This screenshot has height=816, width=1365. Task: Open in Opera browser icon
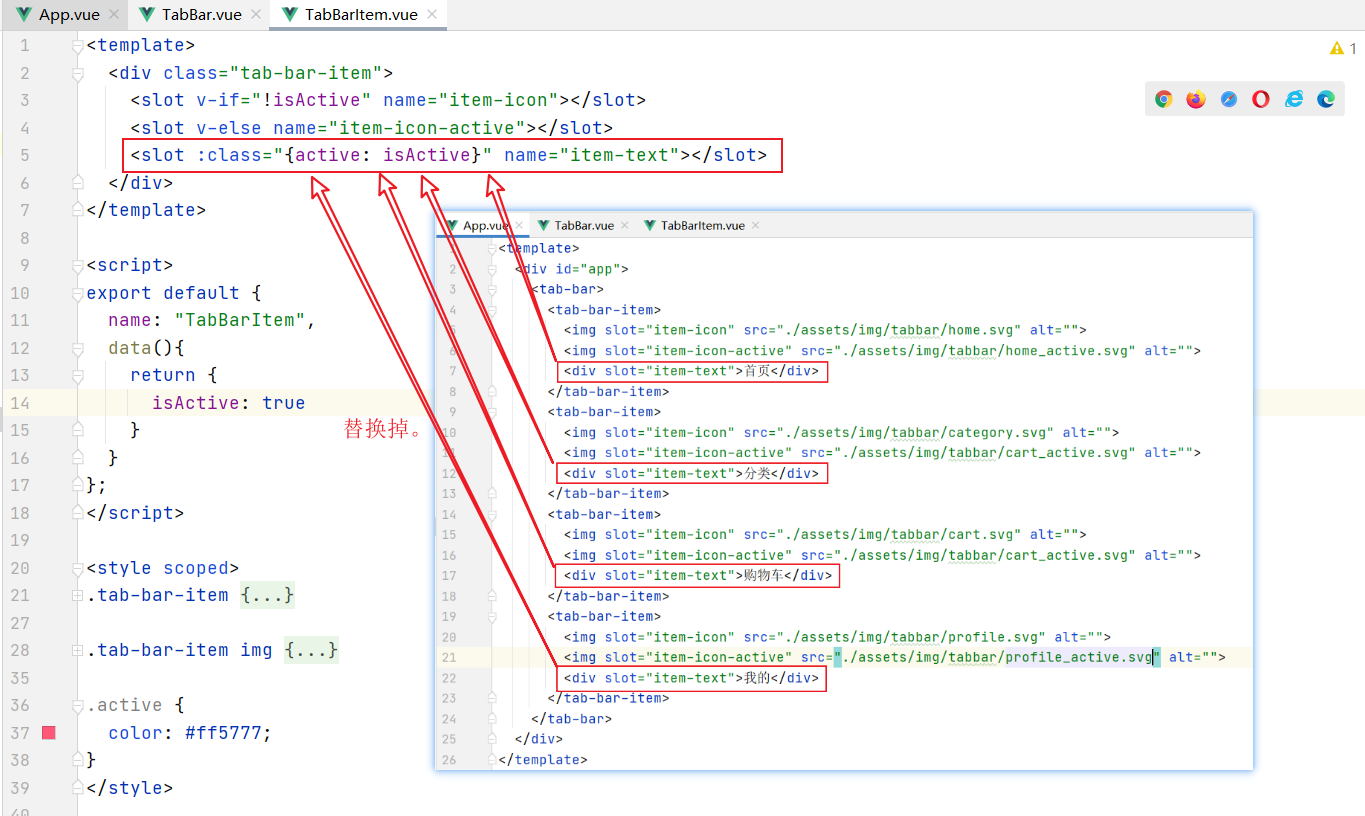coord(1261,99)
